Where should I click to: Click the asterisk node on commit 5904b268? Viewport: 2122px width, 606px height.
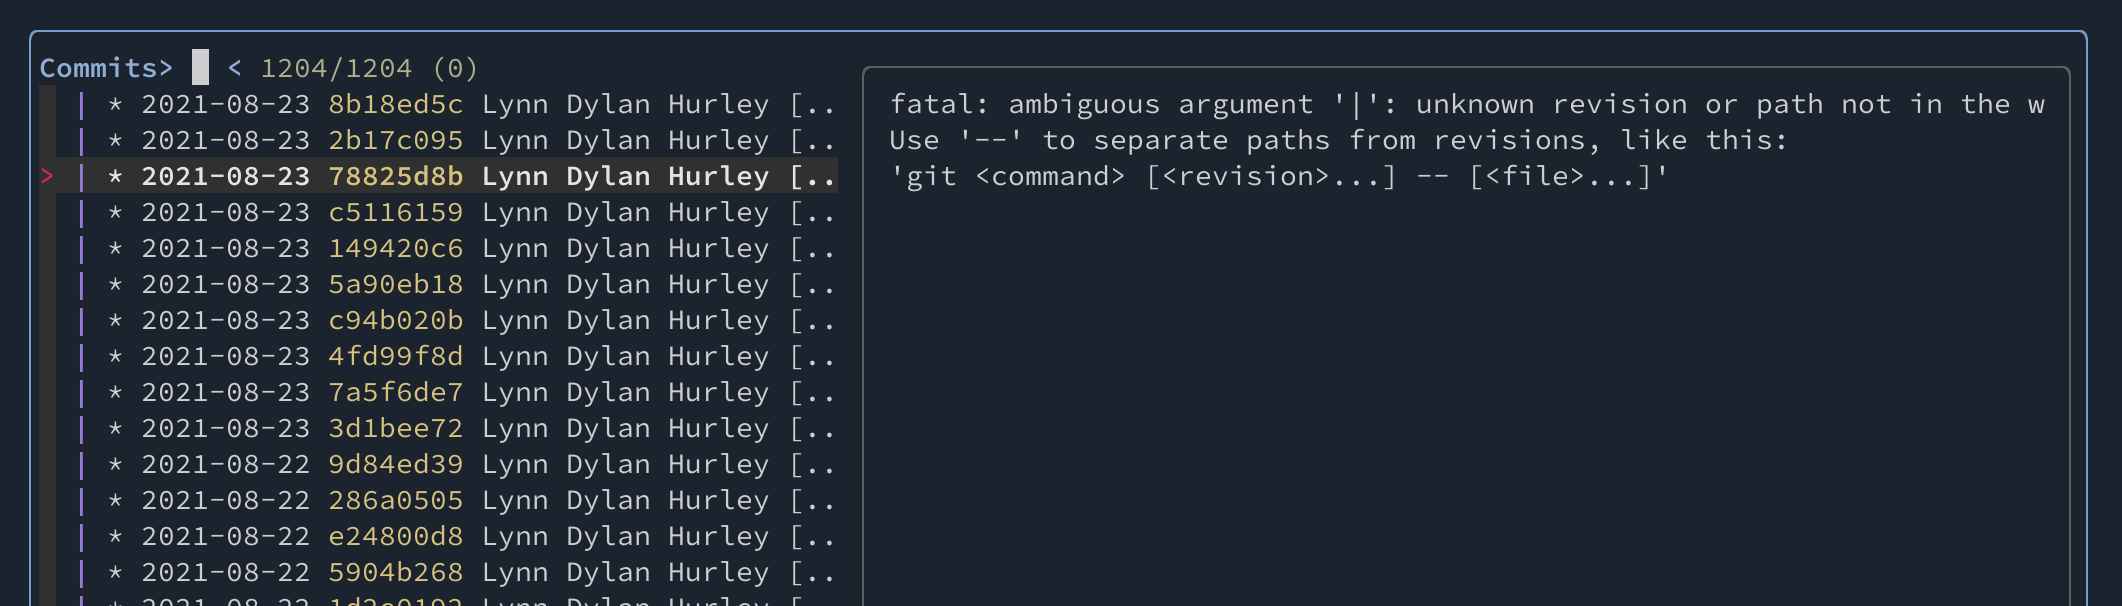pyautogui.click(x=112, y=572)
